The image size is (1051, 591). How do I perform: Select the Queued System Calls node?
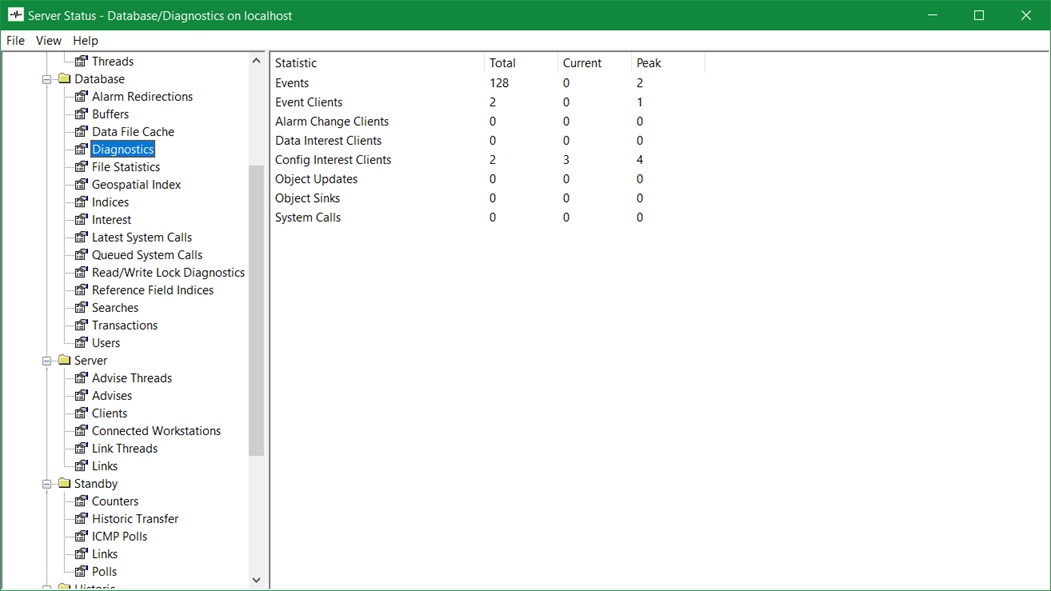147,255
